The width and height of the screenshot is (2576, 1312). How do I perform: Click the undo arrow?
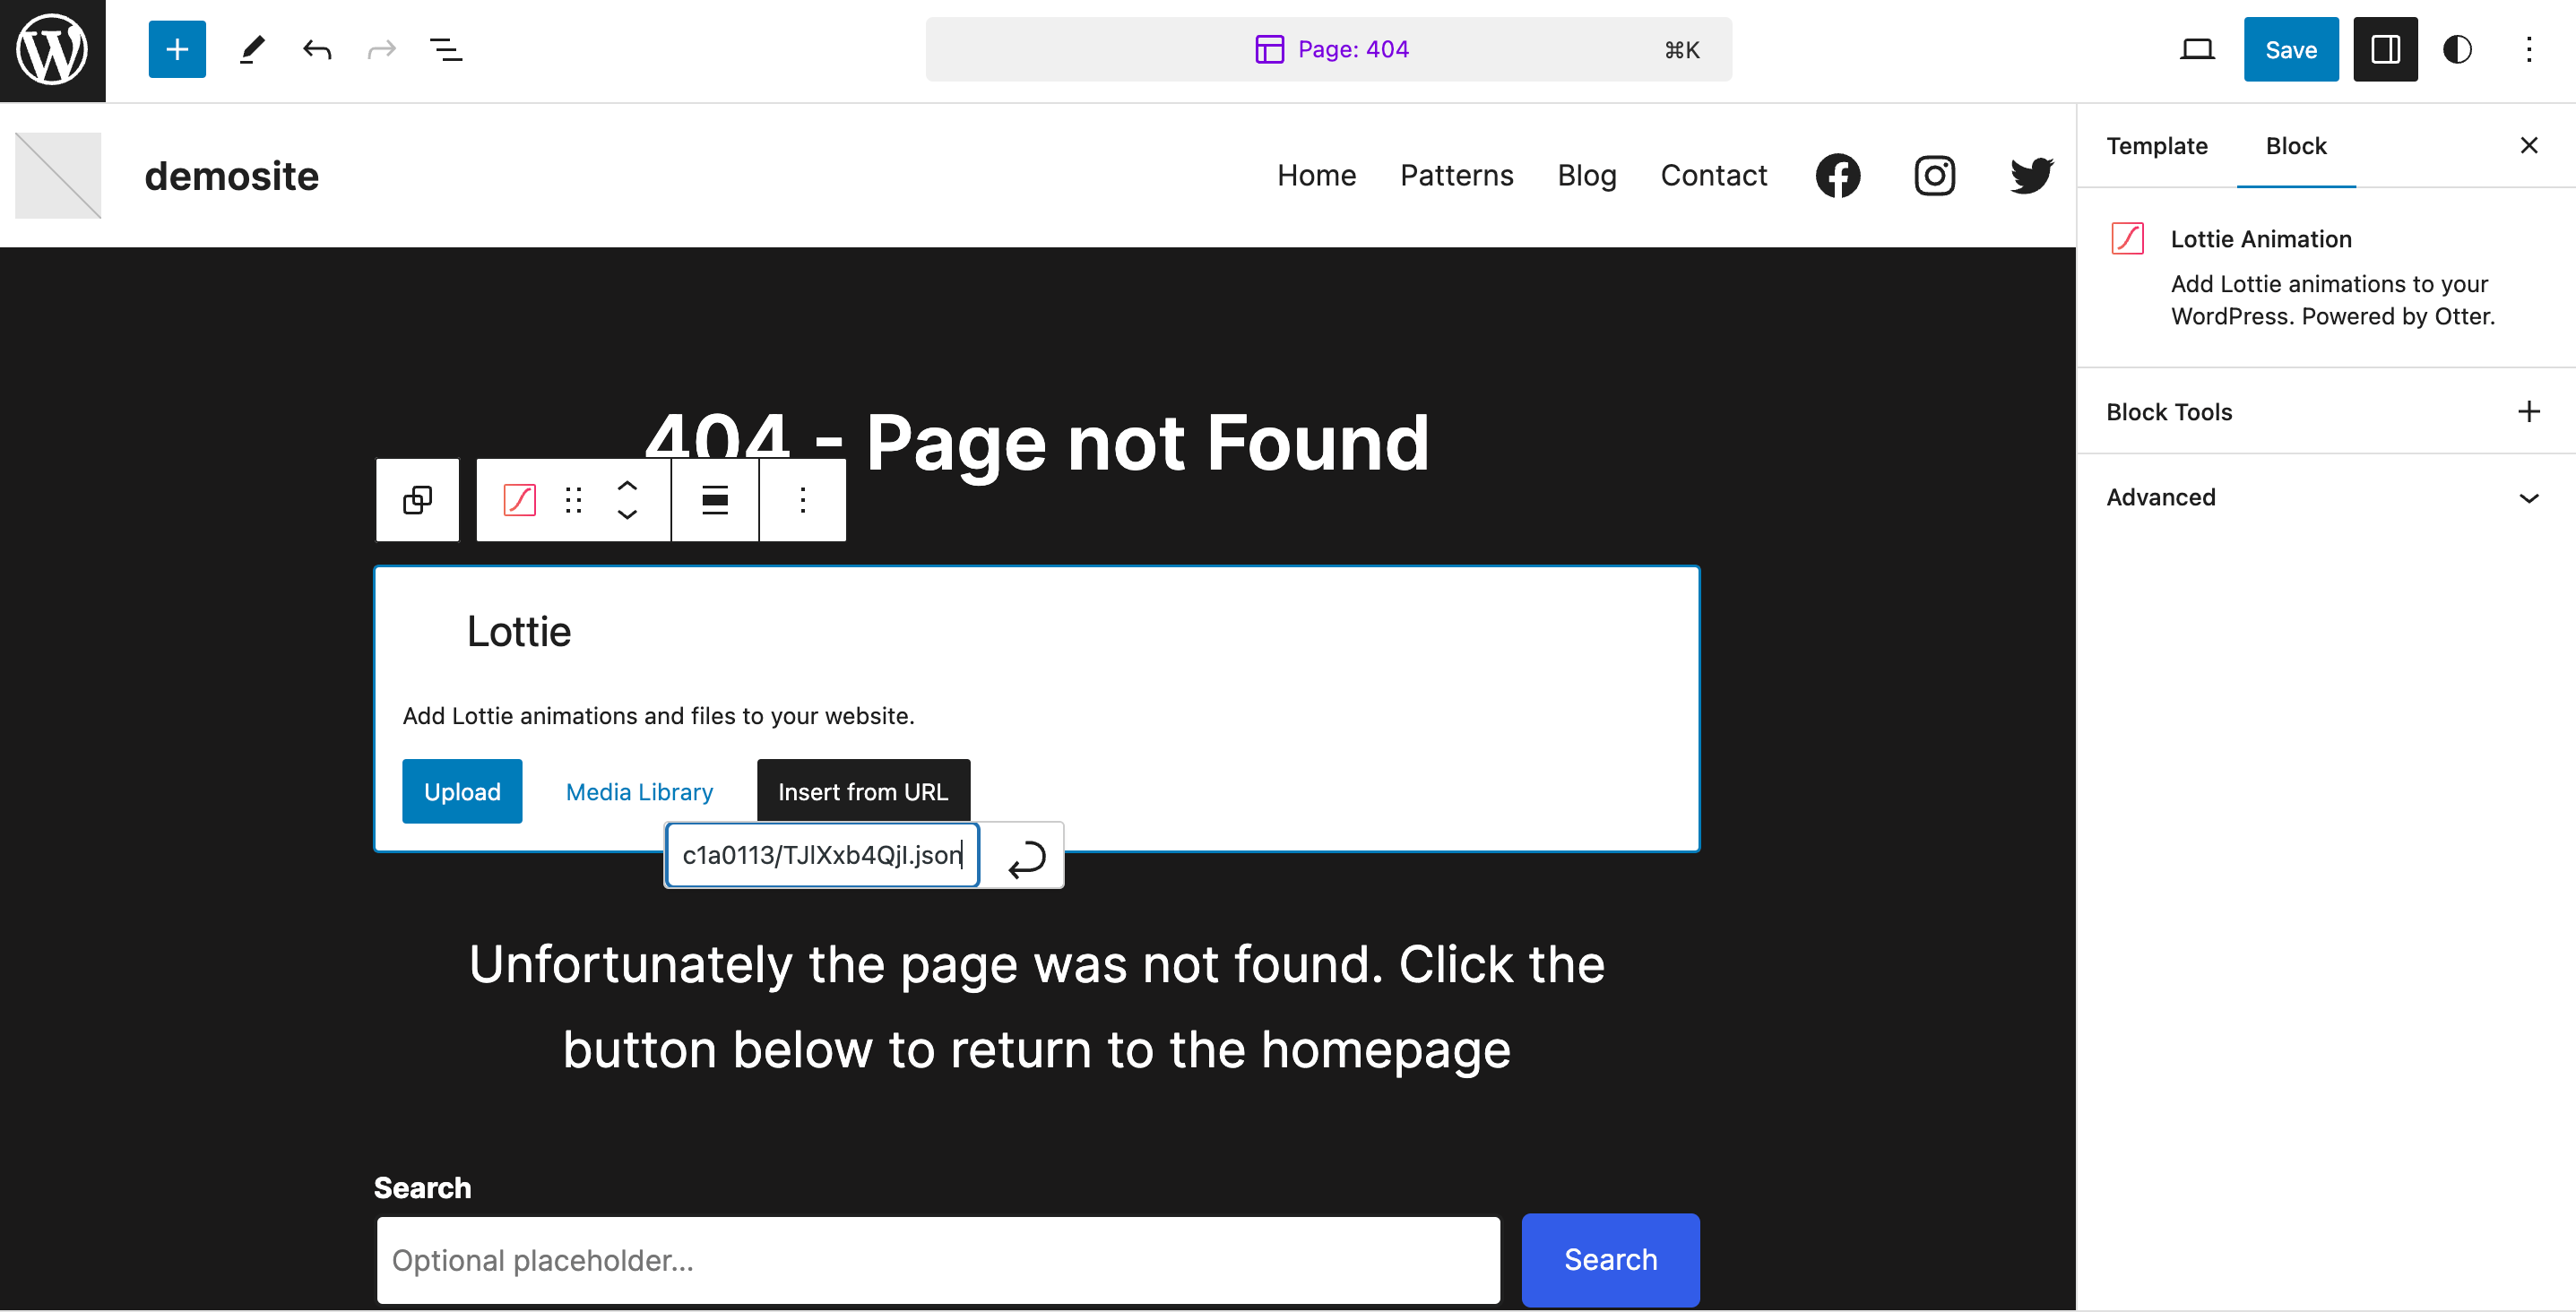pos(316,49)
